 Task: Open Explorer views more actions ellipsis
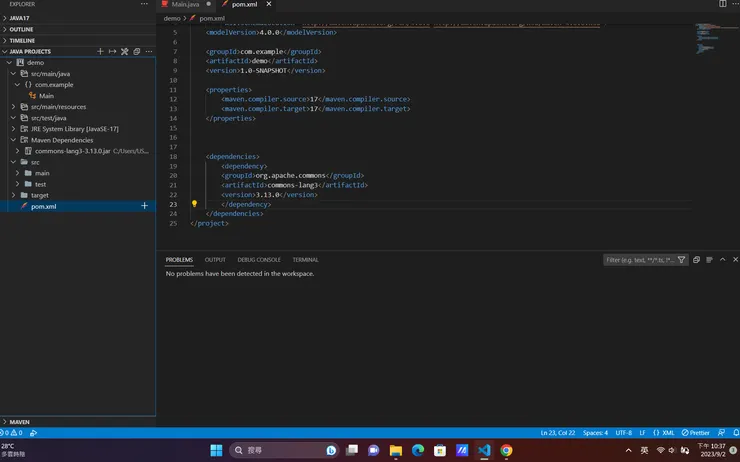[x=144, y=4]
